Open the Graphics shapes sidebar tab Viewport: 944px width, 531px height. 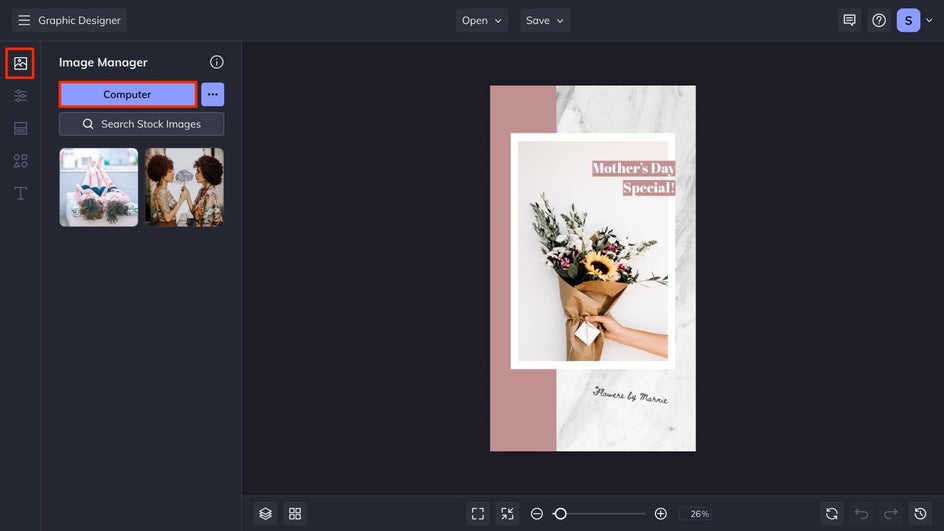[20, 161]
